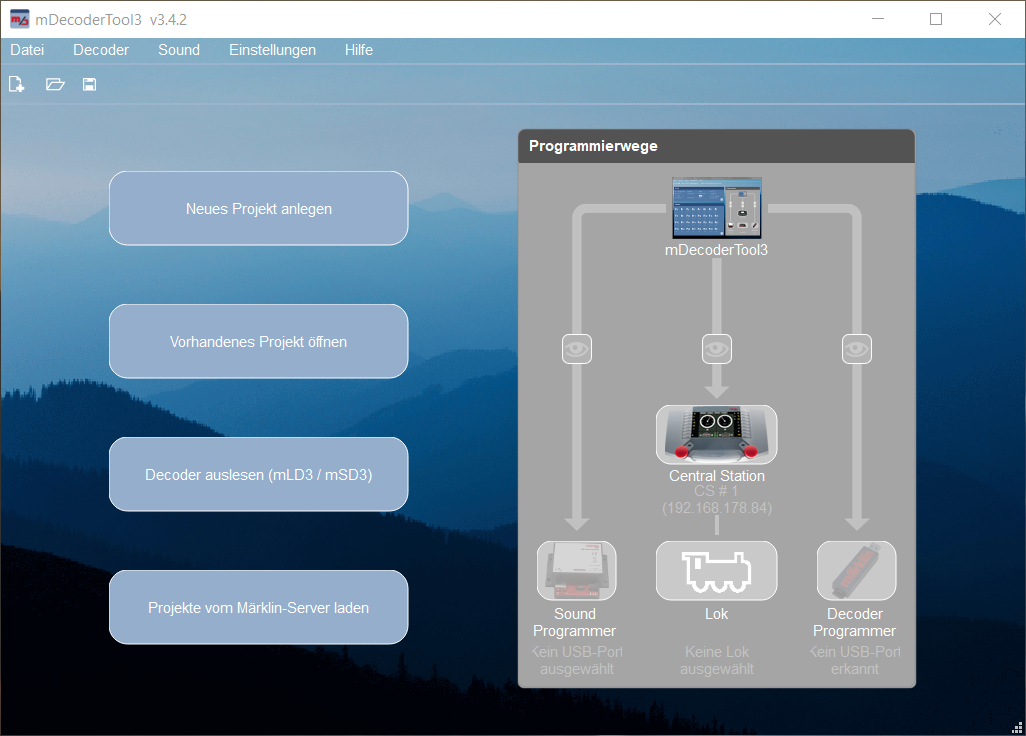Image resolution: width=1026 pixels, height=736 pixels.
Task: Click Vorhandenes Projekt öffnen button
Action: pyautogui.click(x=258, y=342)
